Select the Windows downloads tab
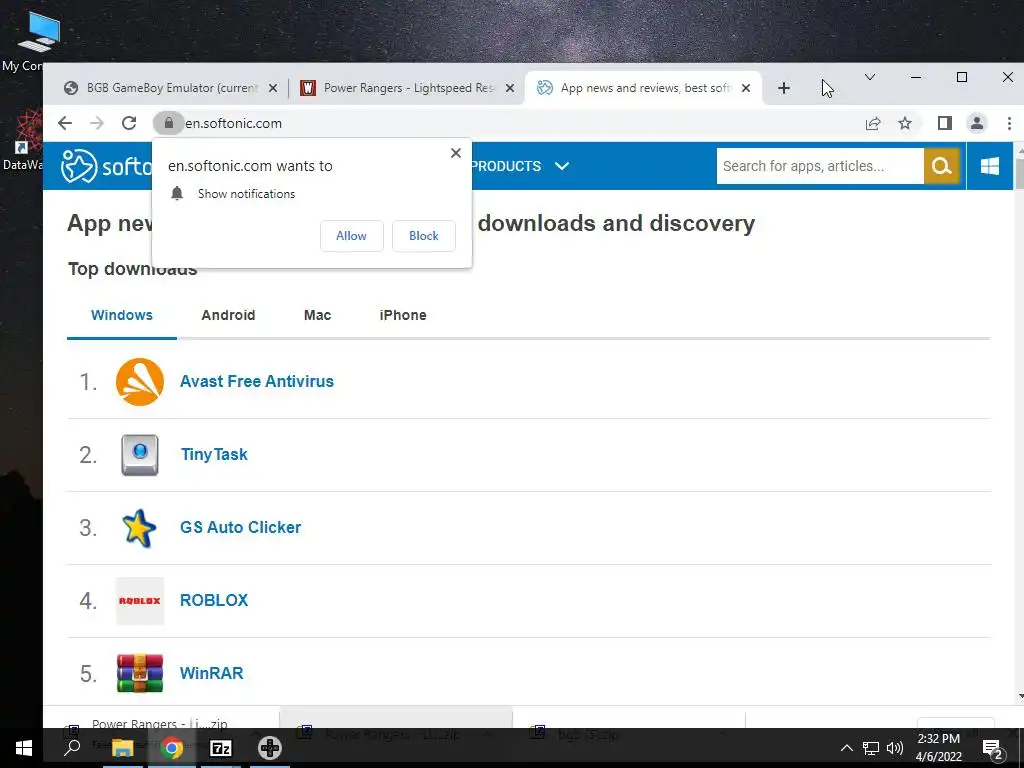This screenshot has height=768, width=1024. click(x=121, y=315)
